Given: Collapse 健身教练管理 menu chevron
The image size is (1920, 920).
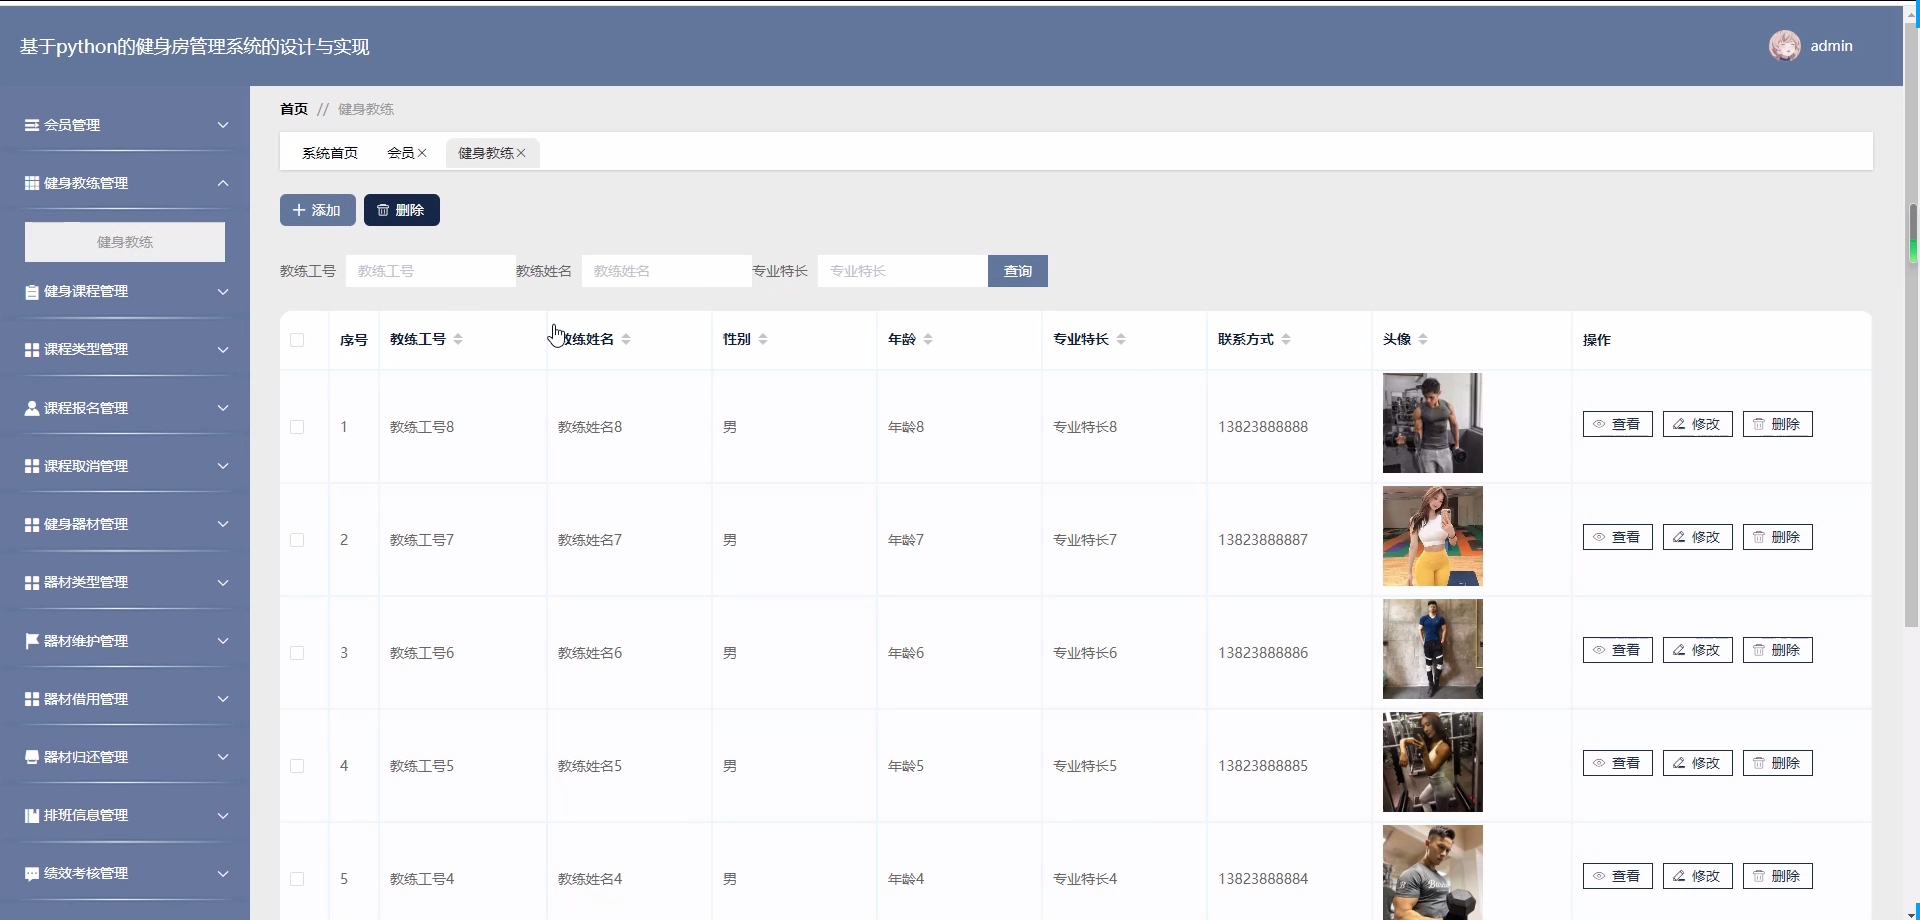Looking at the screenshot, I should pyautogui.click(x=223, y=183).
